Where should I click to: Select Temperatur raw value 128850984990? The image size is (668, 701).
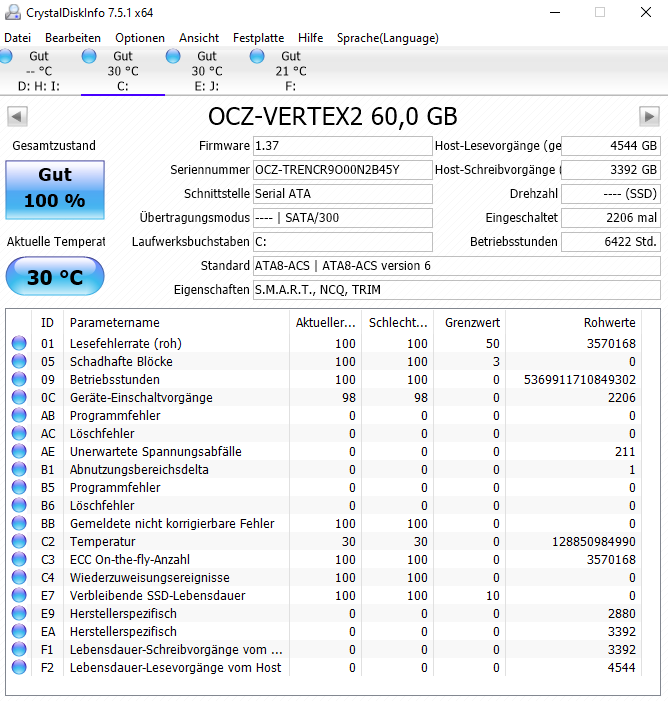pos(594,541)
